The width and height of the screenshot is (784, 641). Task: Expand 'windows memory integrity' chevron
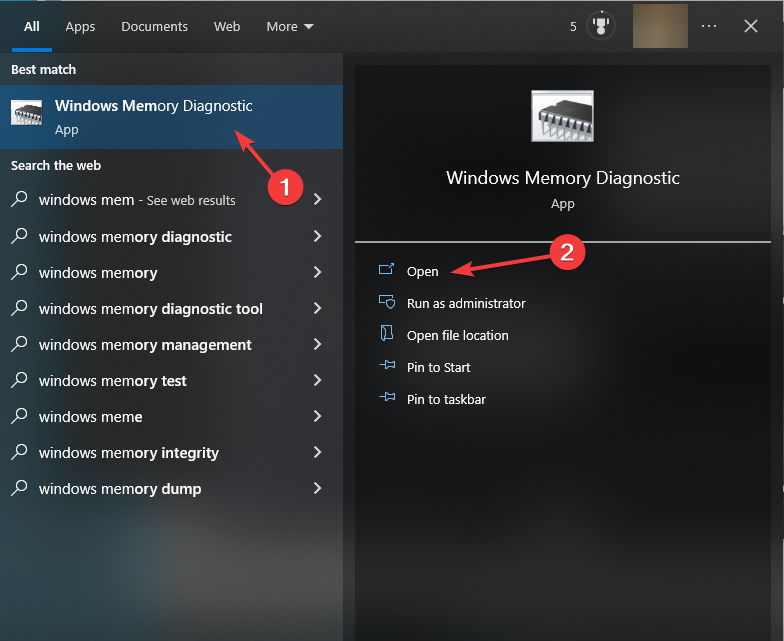318,452
